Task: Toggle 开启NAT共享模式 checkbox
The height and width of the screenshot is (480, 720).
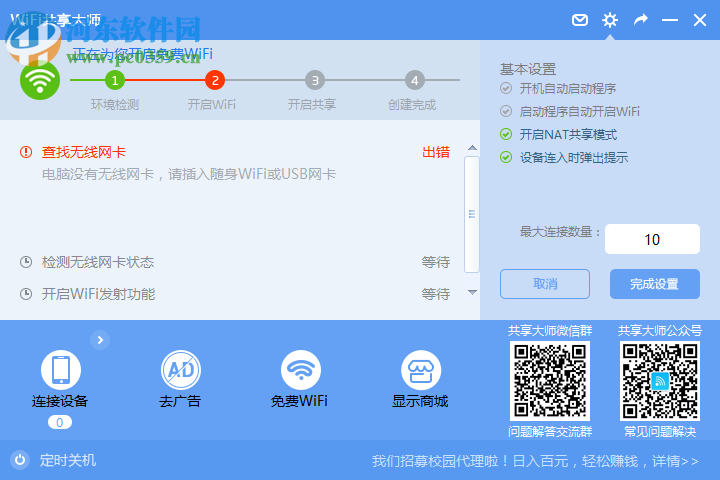Action: pyautogui.click(x=506, y=134)
